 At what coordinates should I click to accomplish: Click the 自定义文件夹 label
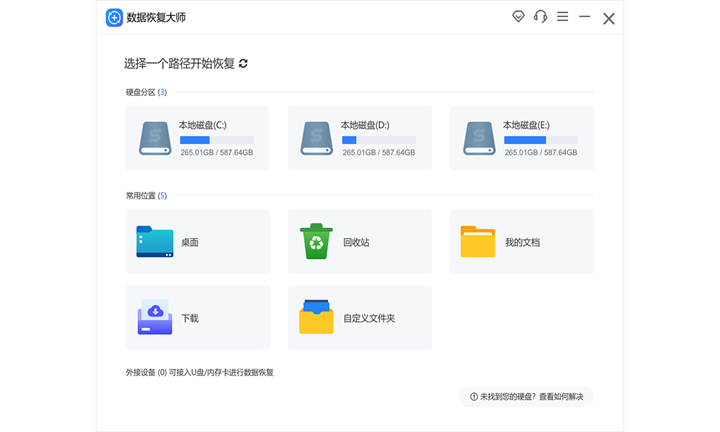369,318
